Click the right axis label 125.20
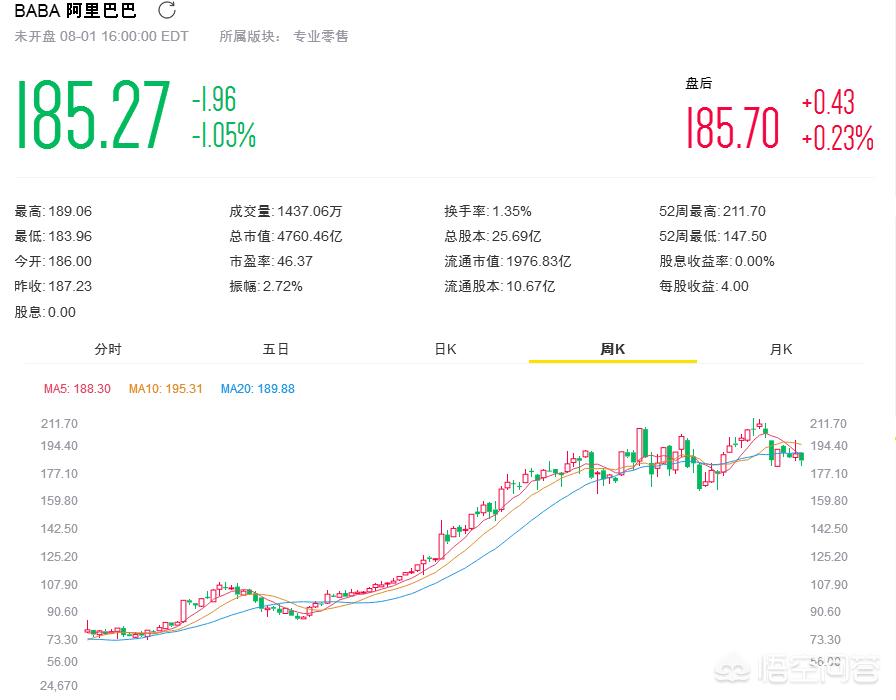 (829, 557)
